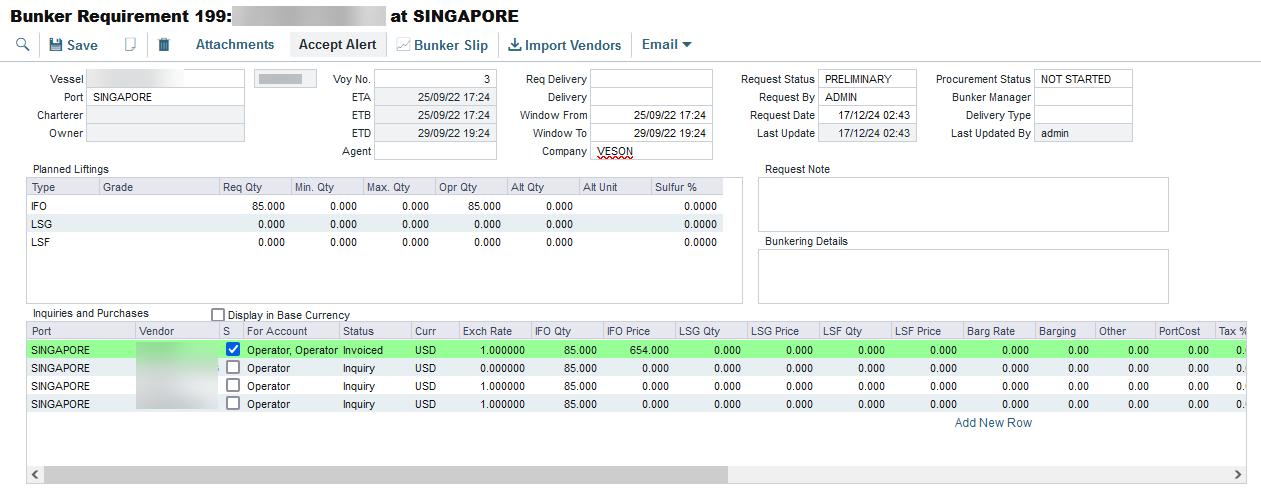The height and width of the screenshot is (490, 1261).
Task: Delete using the trash can icon
Action: (164, 45)
